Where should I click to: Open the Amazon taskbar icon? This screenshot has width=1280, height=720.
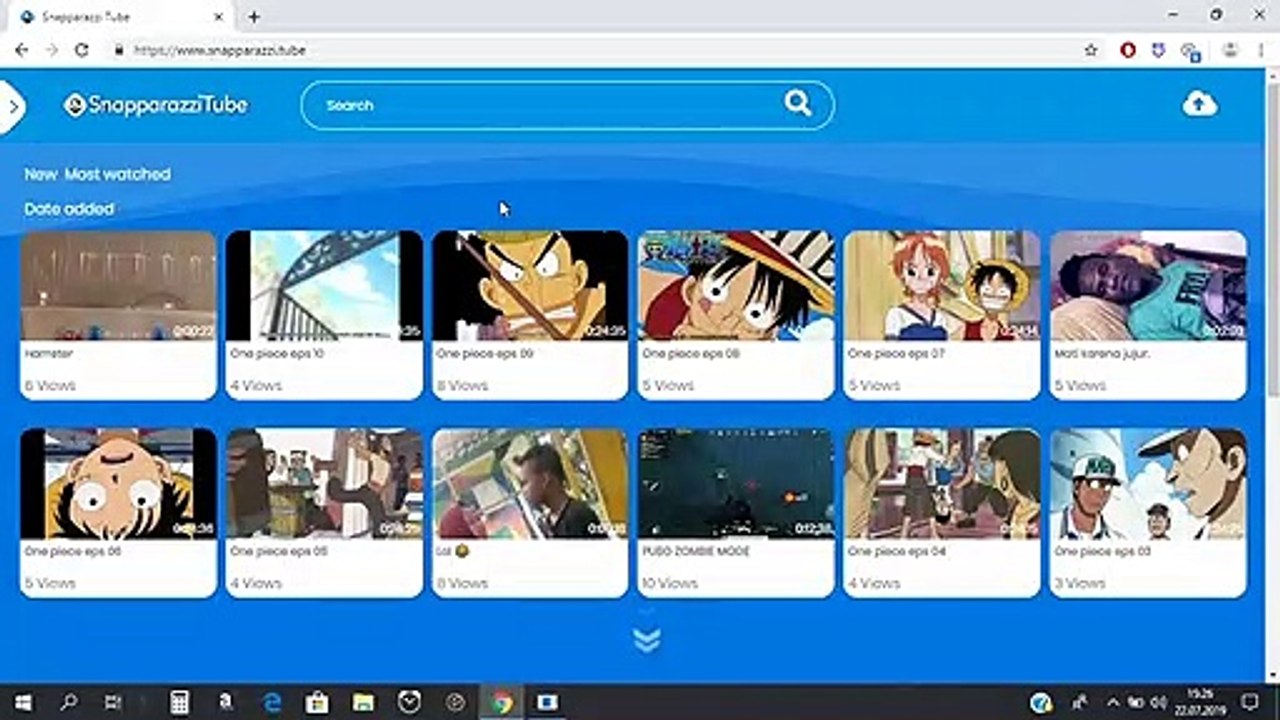click(225, 702)
